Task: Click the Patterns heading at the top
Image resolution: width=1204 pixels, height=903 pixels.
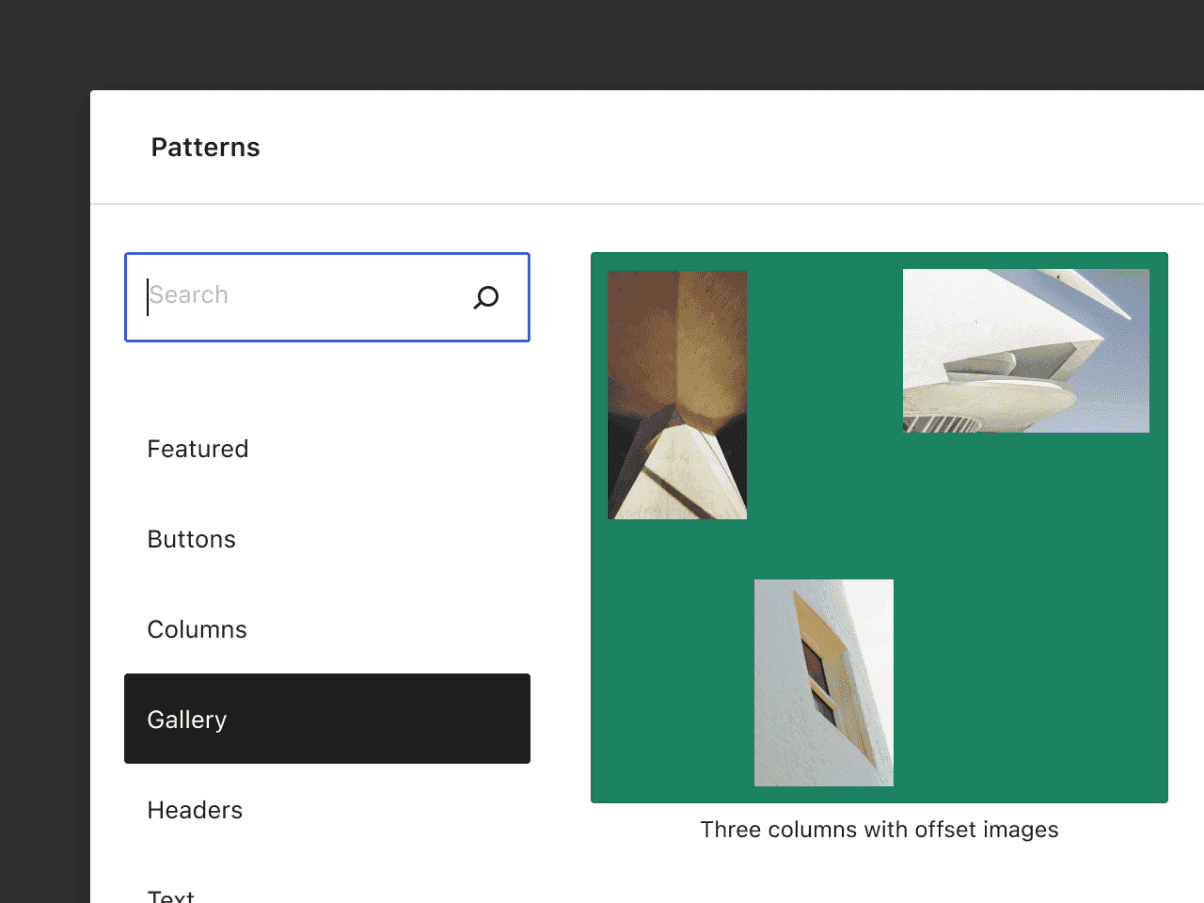Action: [x=205, y=147]
